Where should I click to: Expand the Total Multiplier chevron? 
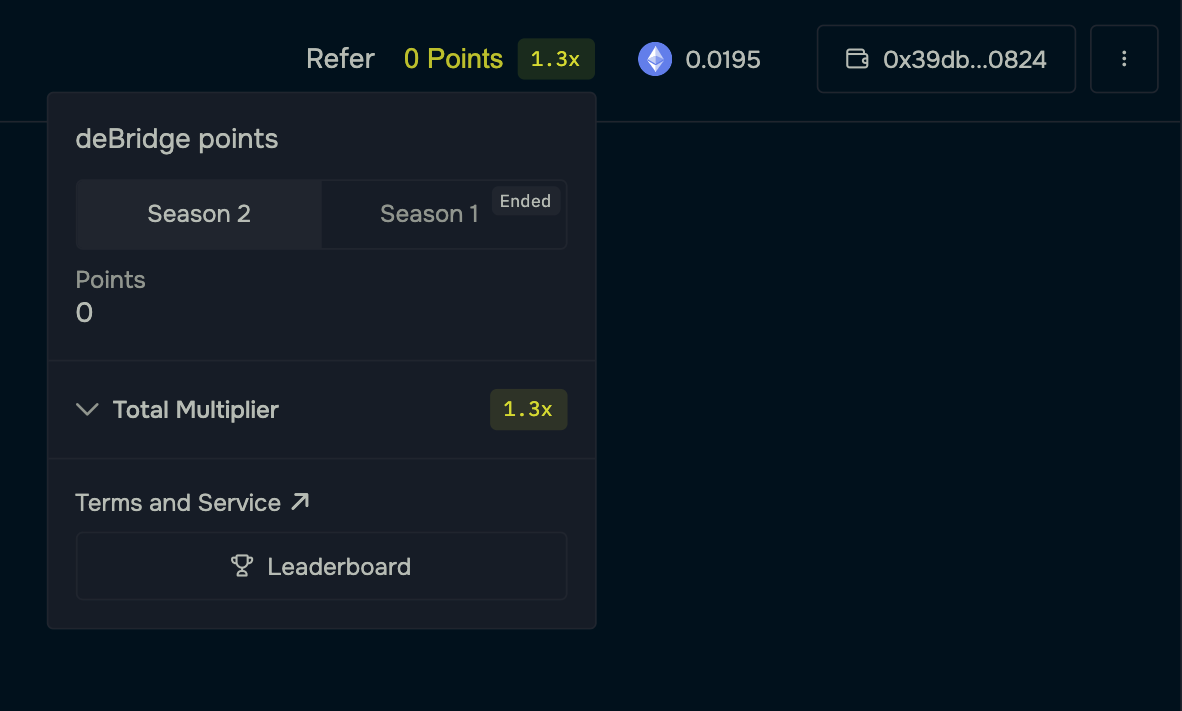[88, 409]
